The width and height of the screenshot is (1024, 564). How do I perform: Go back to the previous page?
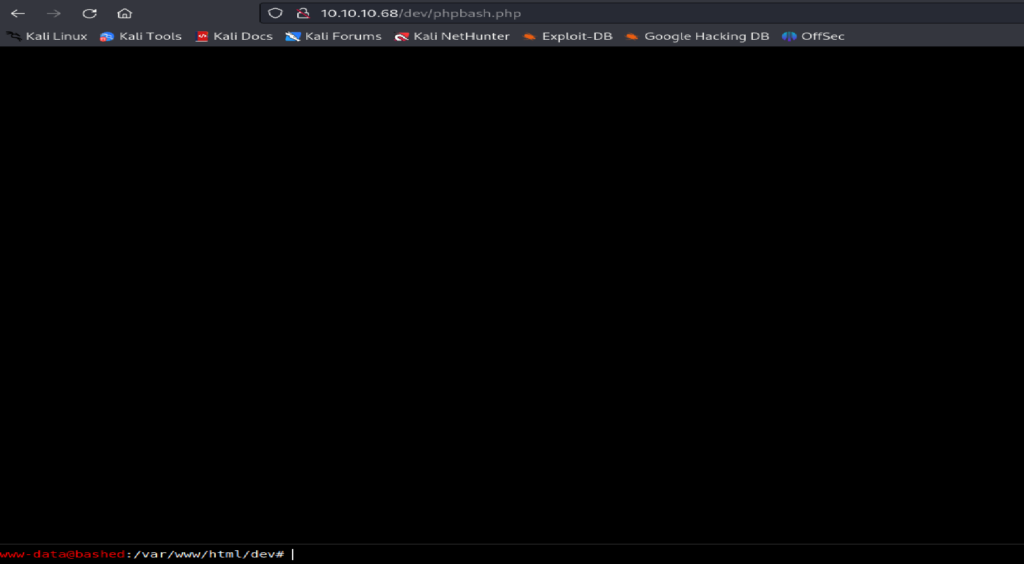[x=18, y=13]
